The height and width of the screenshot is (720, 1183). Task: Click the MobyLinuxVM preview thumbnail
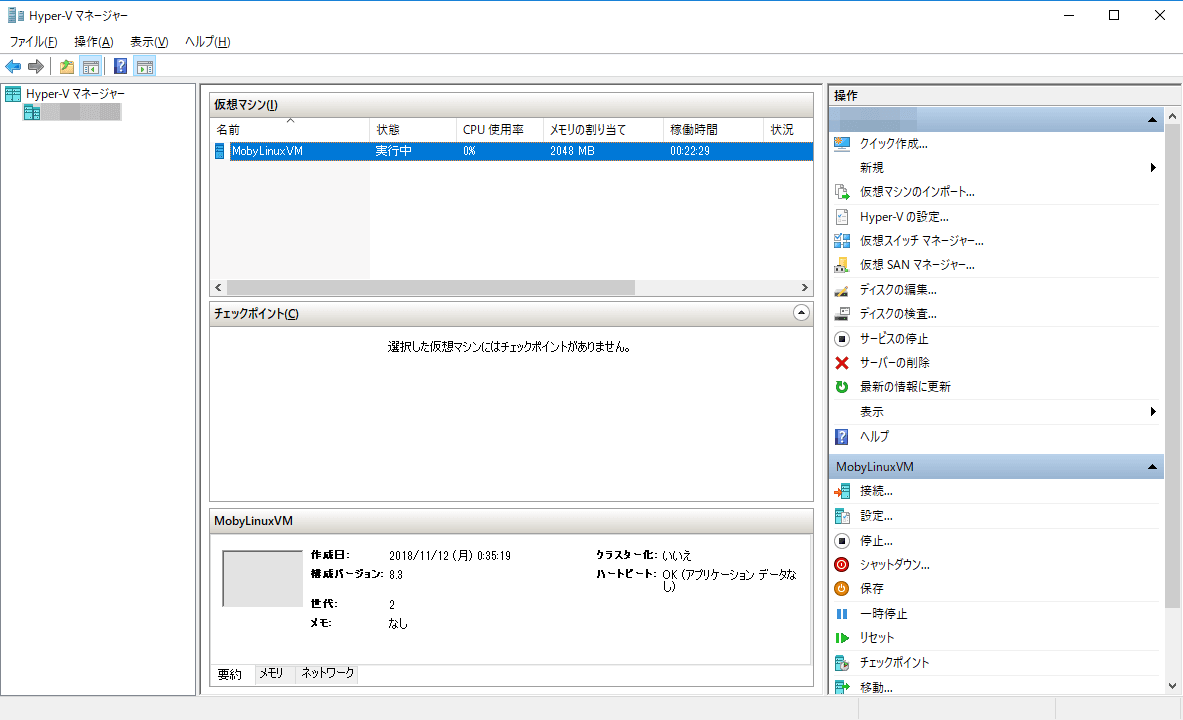pyautogui.click(x=262, y=579)
